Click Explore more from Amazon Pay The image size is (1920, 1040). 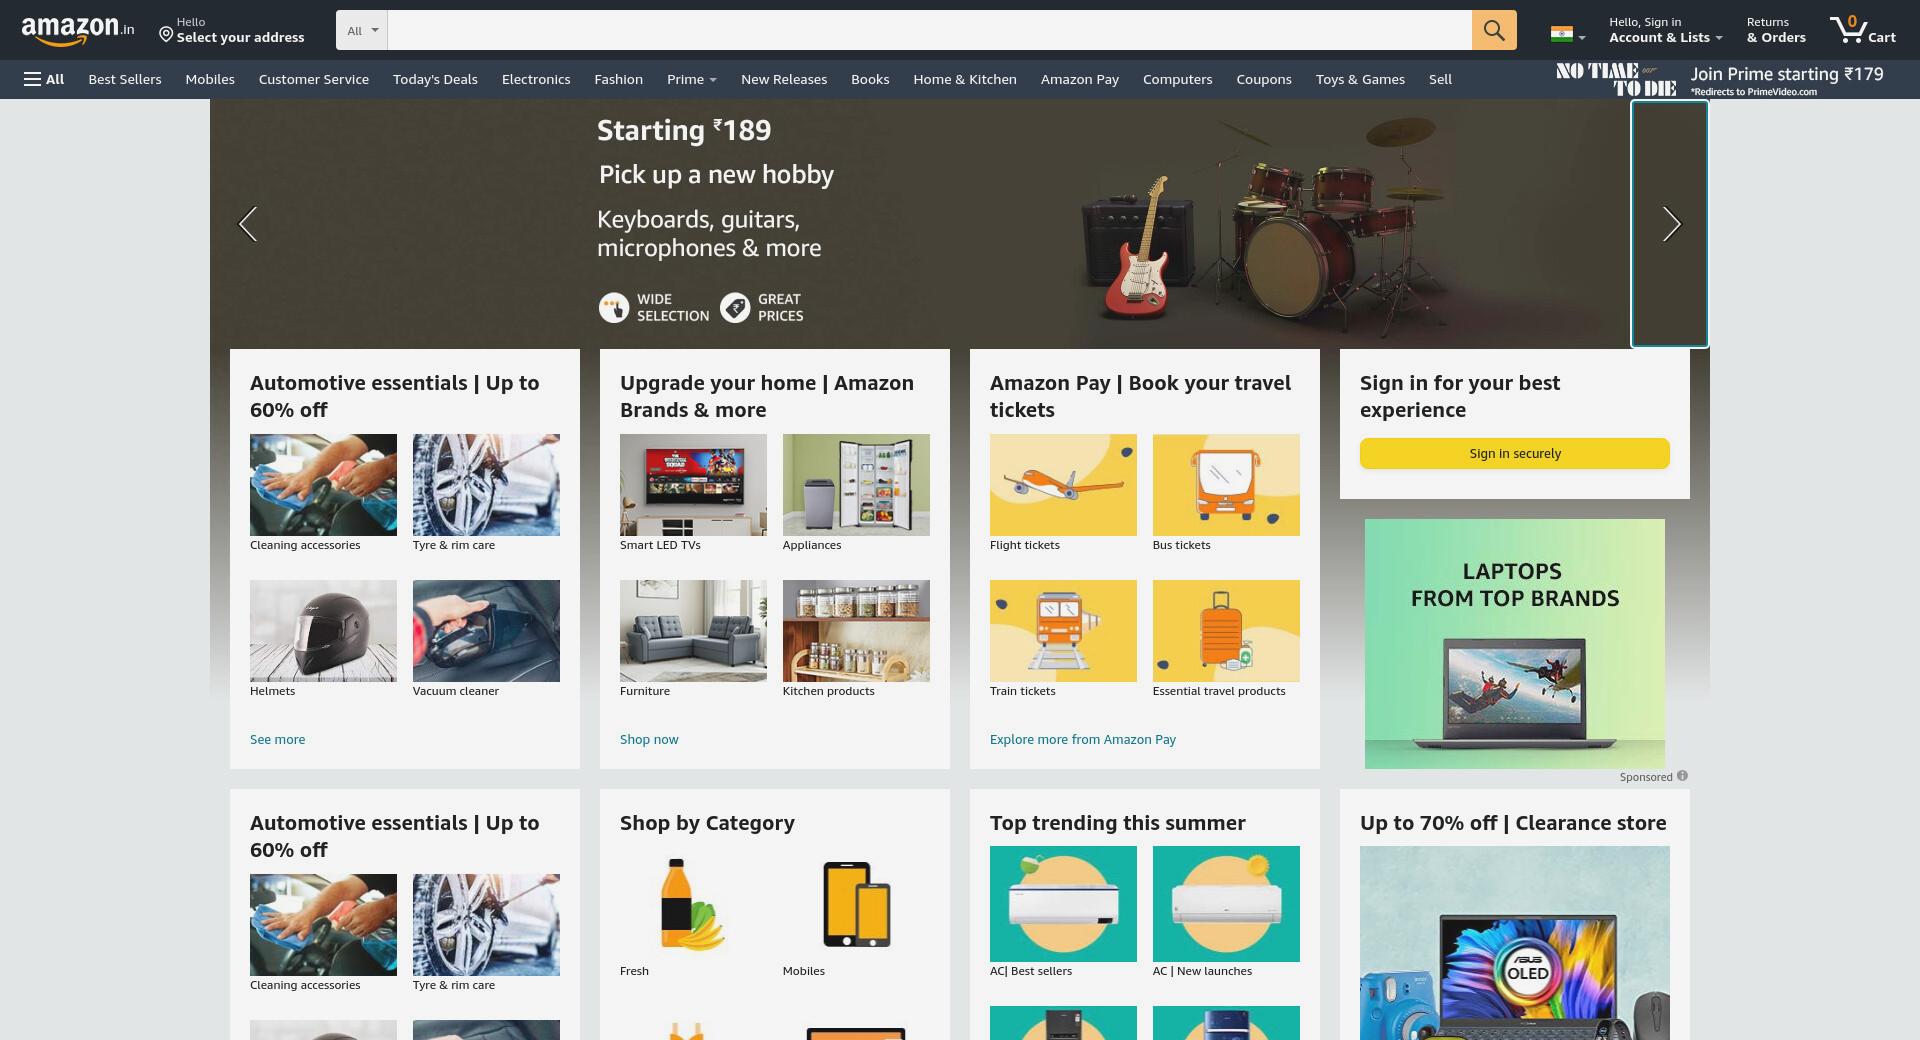(x=1083, y=739)
